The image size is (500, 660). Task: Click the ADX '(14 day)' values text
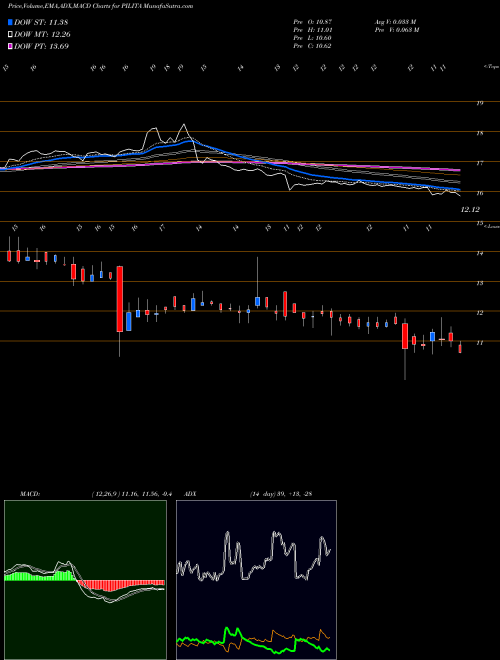(281, 494)
